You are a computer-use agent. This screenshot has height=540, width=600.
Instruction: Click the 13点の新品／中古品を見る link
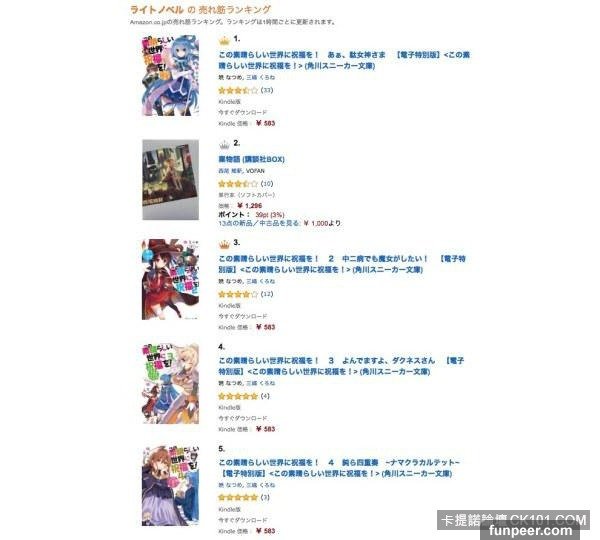click(x=259, y=223)
